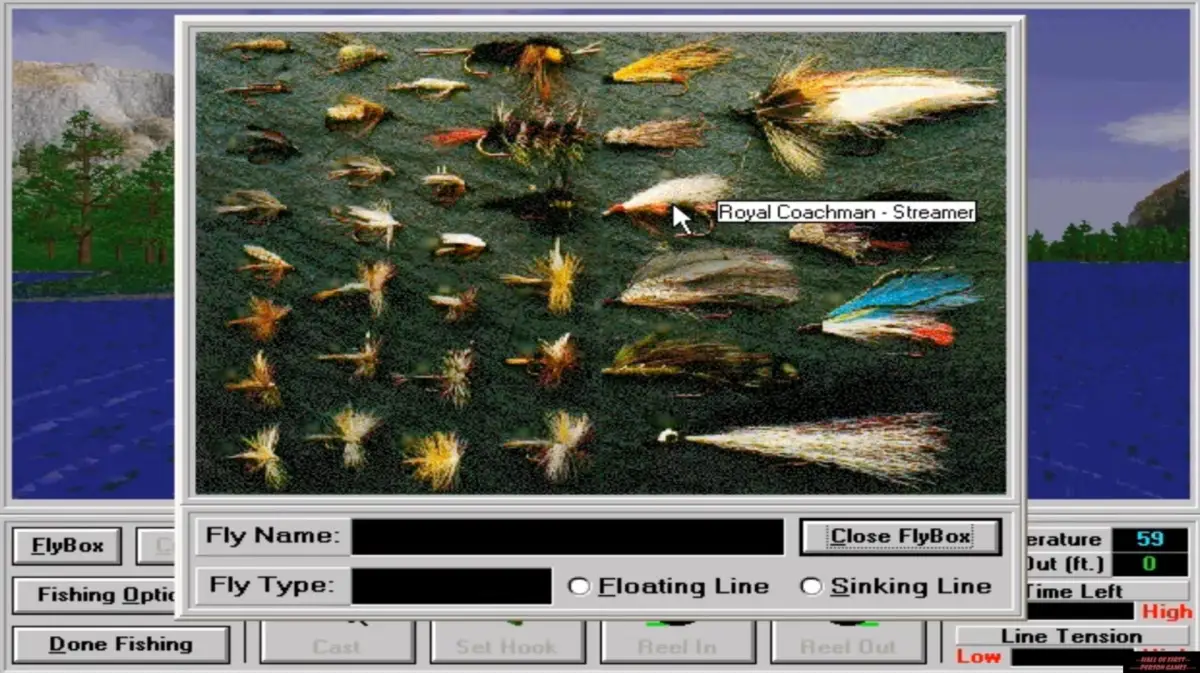The image size is (1200, 673).
Task: Open the Fishing Options menu
Action: 95,595
